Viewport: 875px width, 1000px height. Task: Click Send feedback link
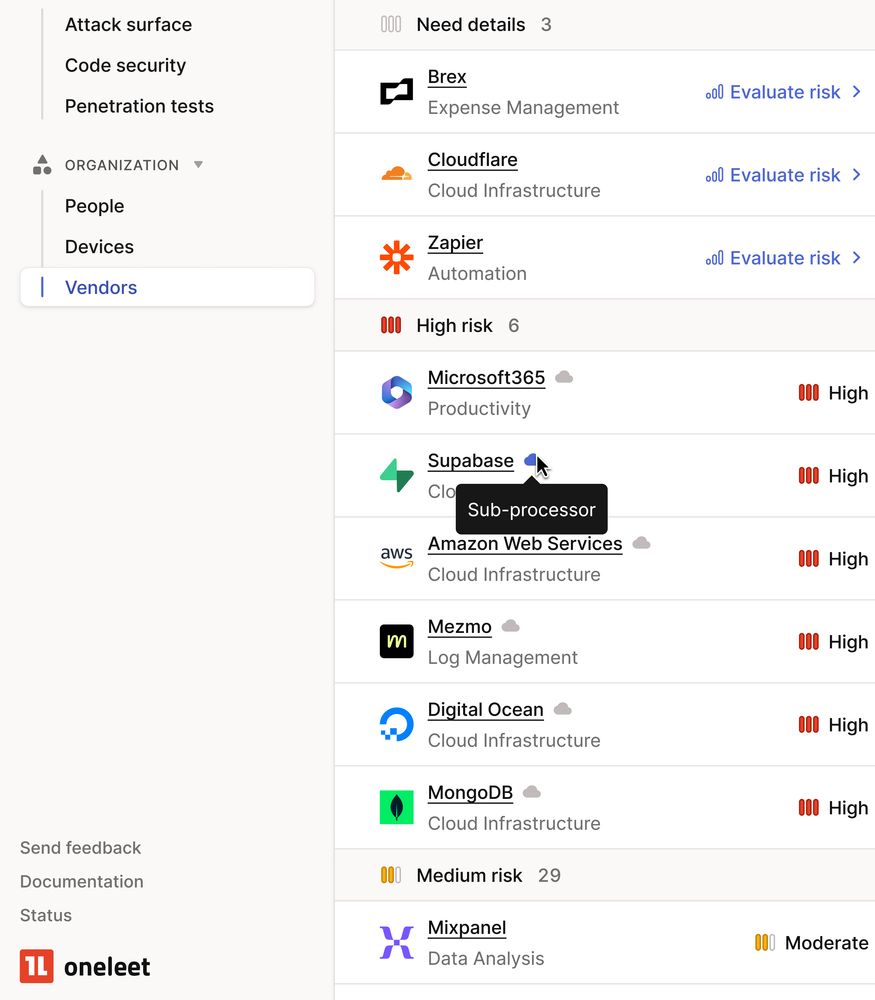pos(80,848)
